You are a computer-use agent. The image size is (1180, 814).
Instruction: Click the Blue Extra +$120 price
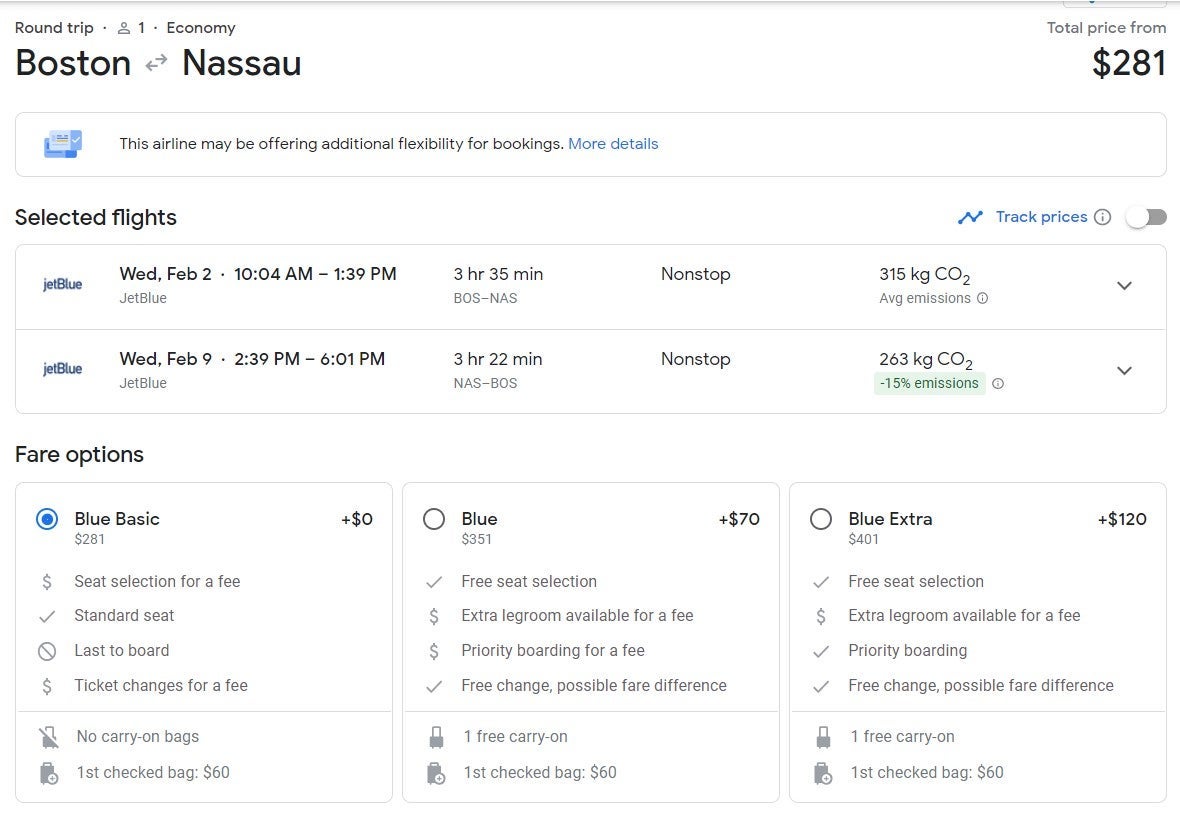(1121, 519)
